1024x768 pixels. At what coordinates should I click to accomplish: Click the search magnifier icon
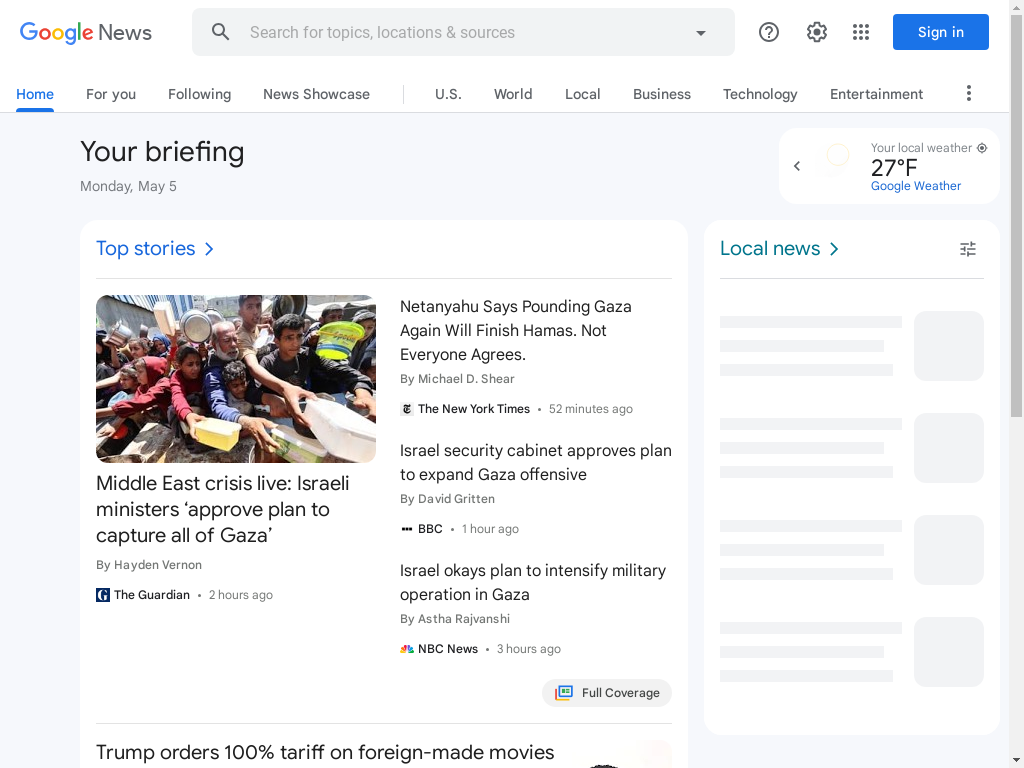221,32
